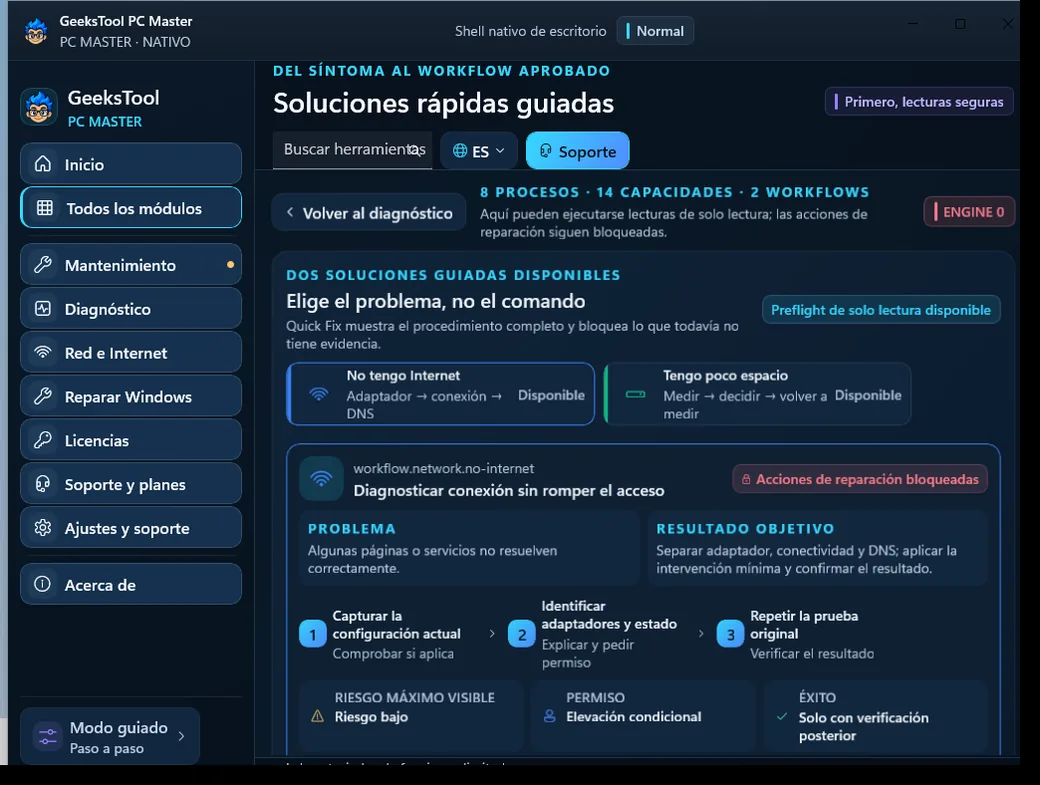Open the Inicio home page
1040x785 pixels.
pos(131,164)
